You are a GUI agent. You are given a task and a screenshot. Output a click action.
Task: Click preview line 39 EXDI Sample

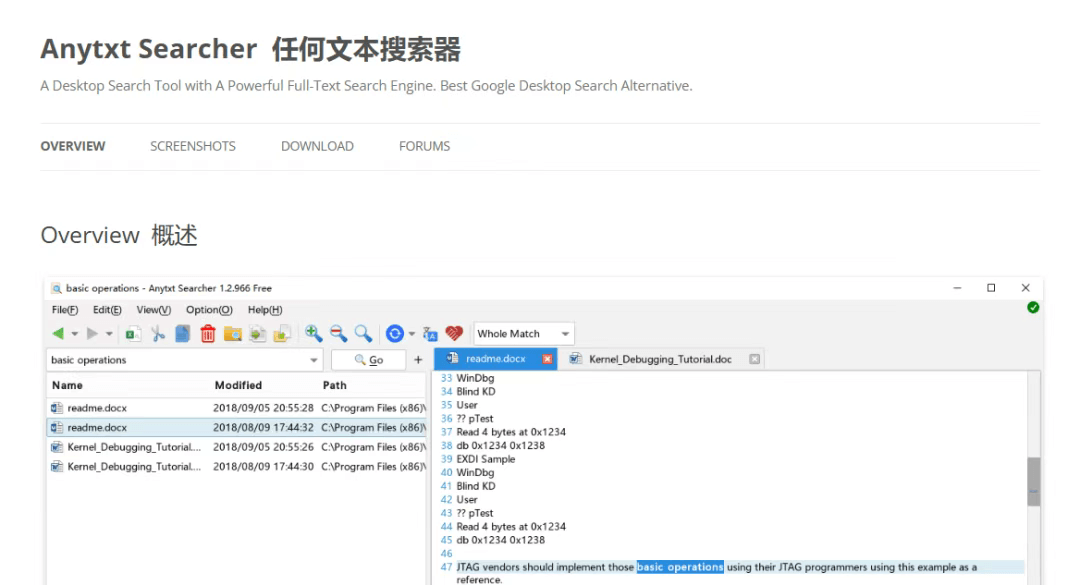(486, 459)
